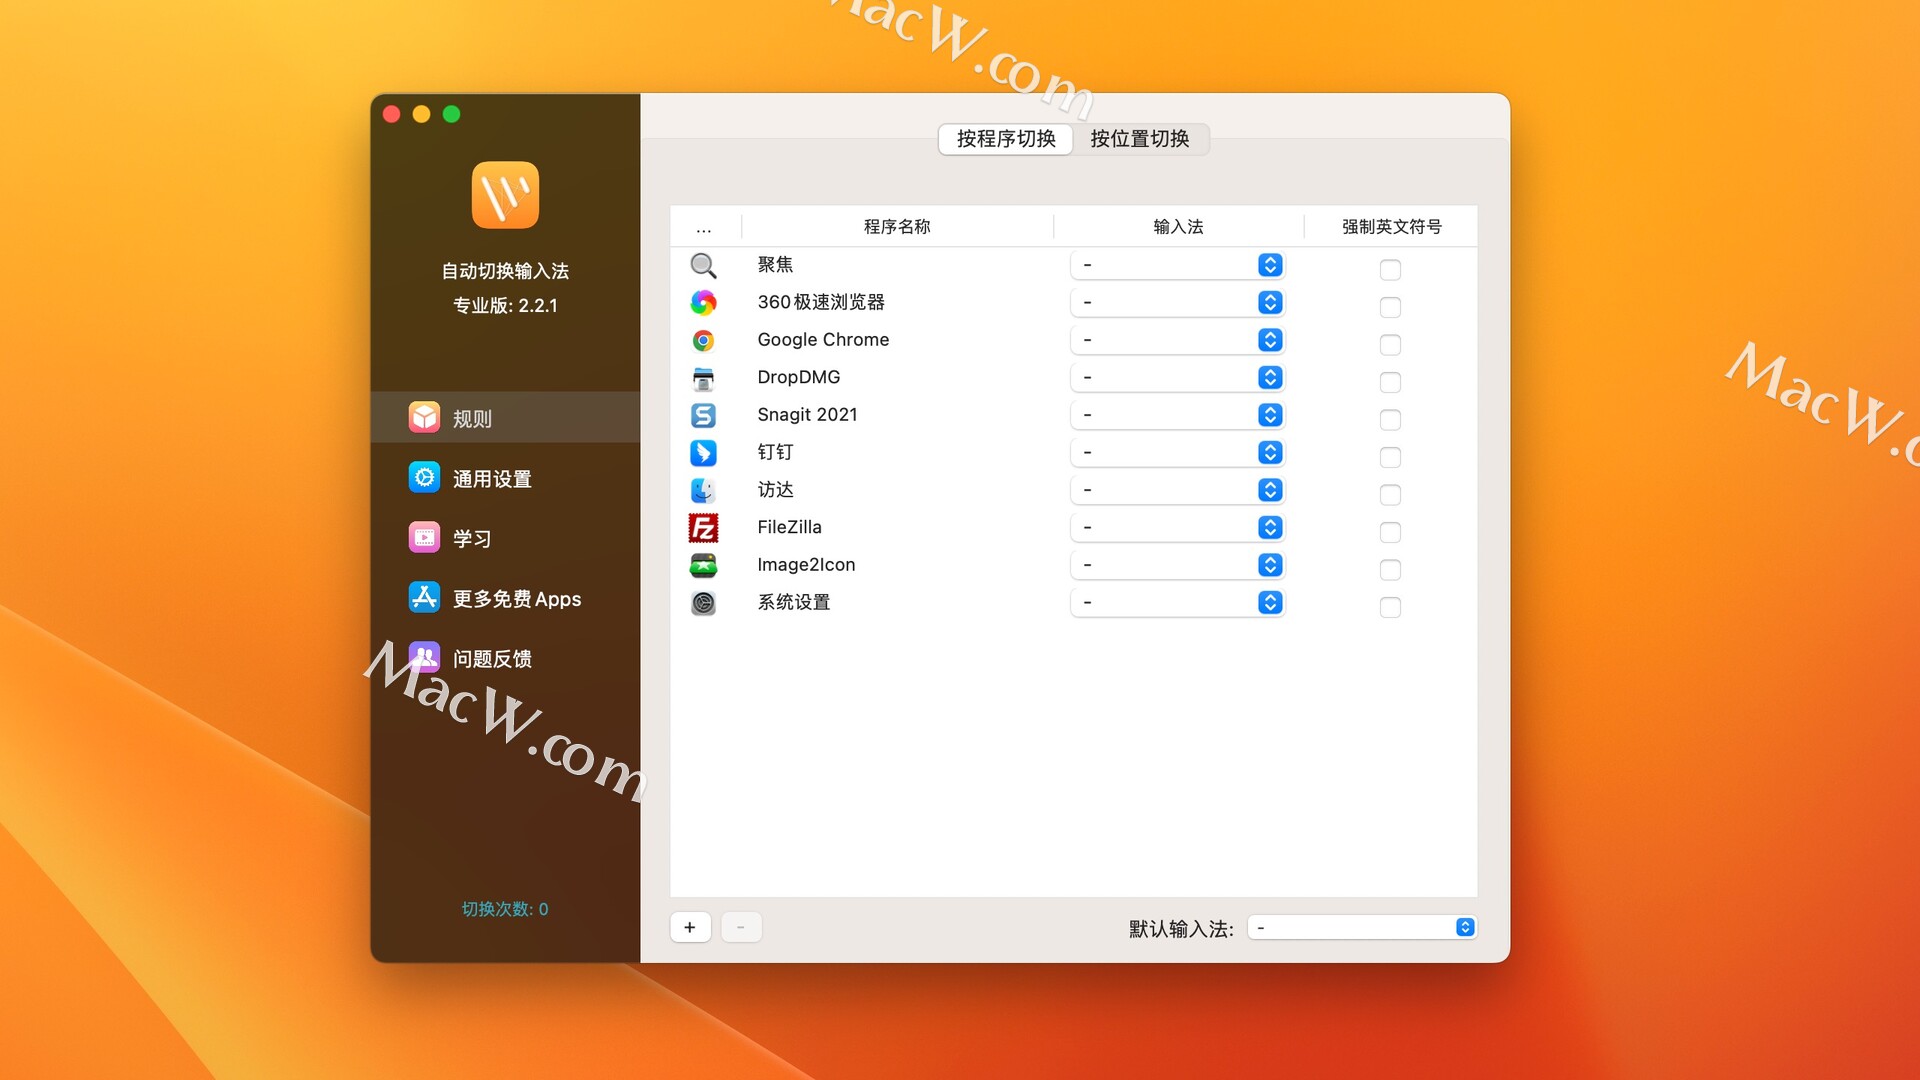Click the 规则 cube icon in sidebar
1920x1080 pixels.
point(424,417)
